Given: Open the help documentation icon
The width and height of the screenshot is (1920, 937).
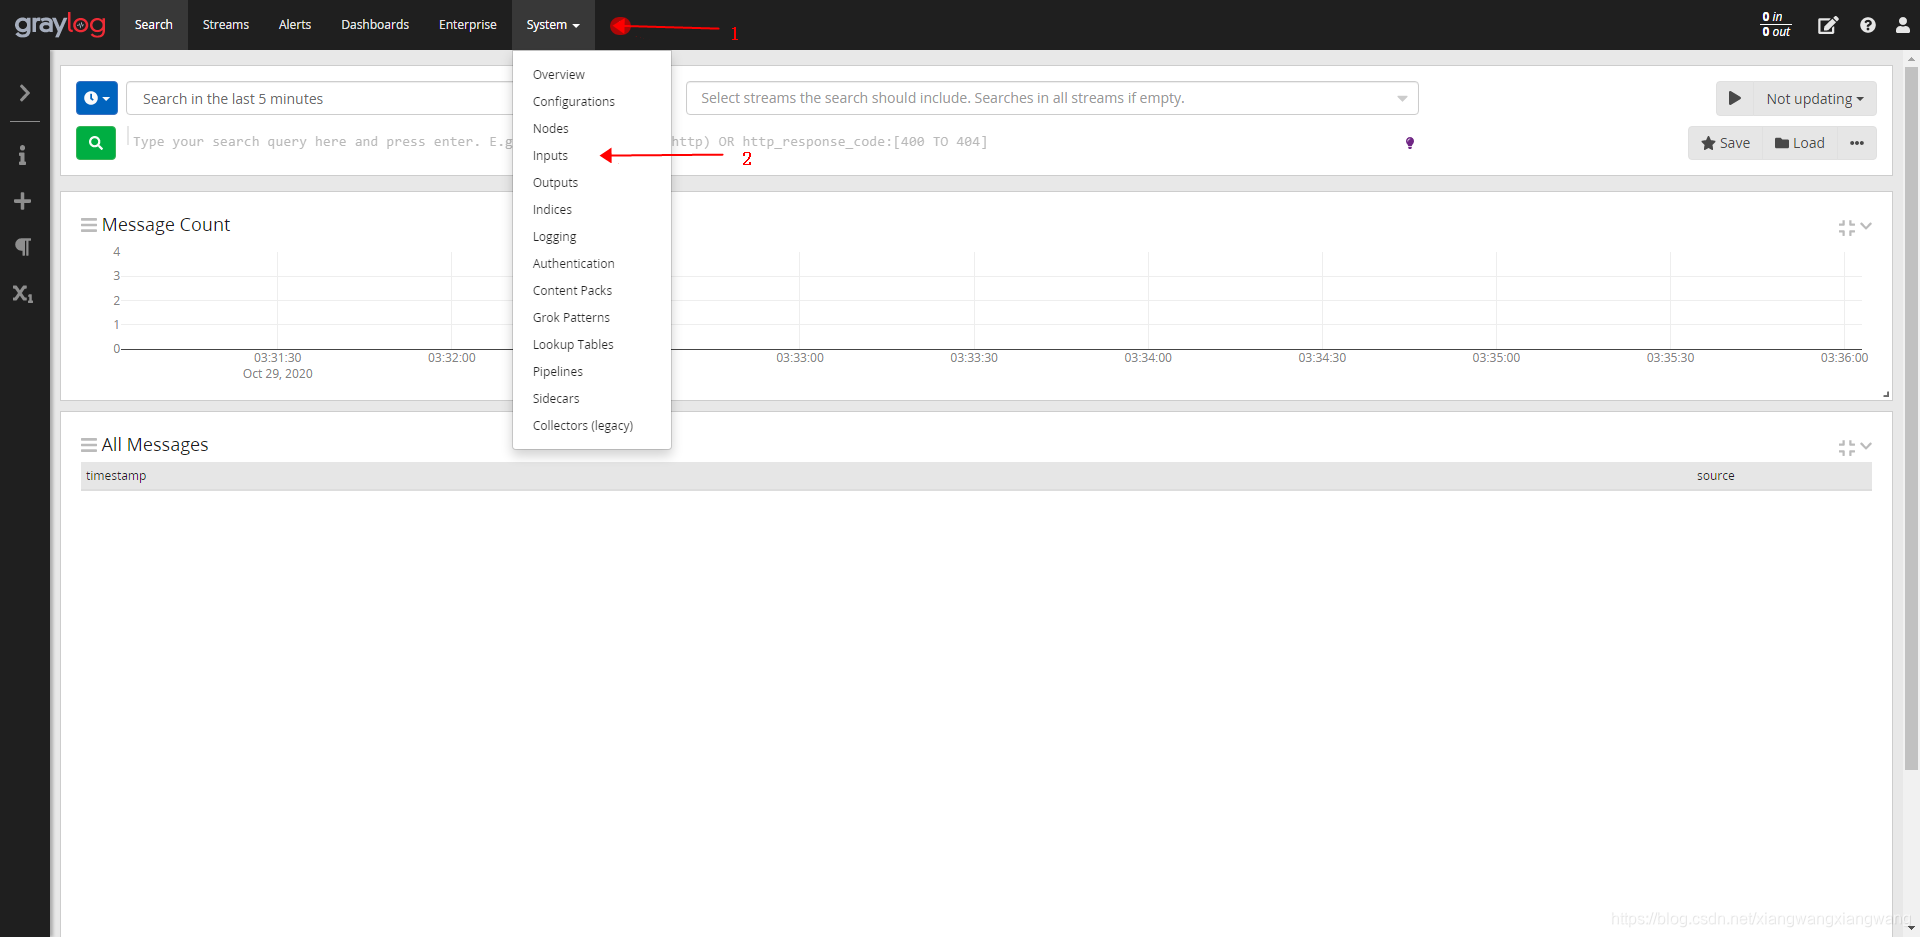Looking at the screenshot, I should pyautogui.click(x=1868, y=25).
